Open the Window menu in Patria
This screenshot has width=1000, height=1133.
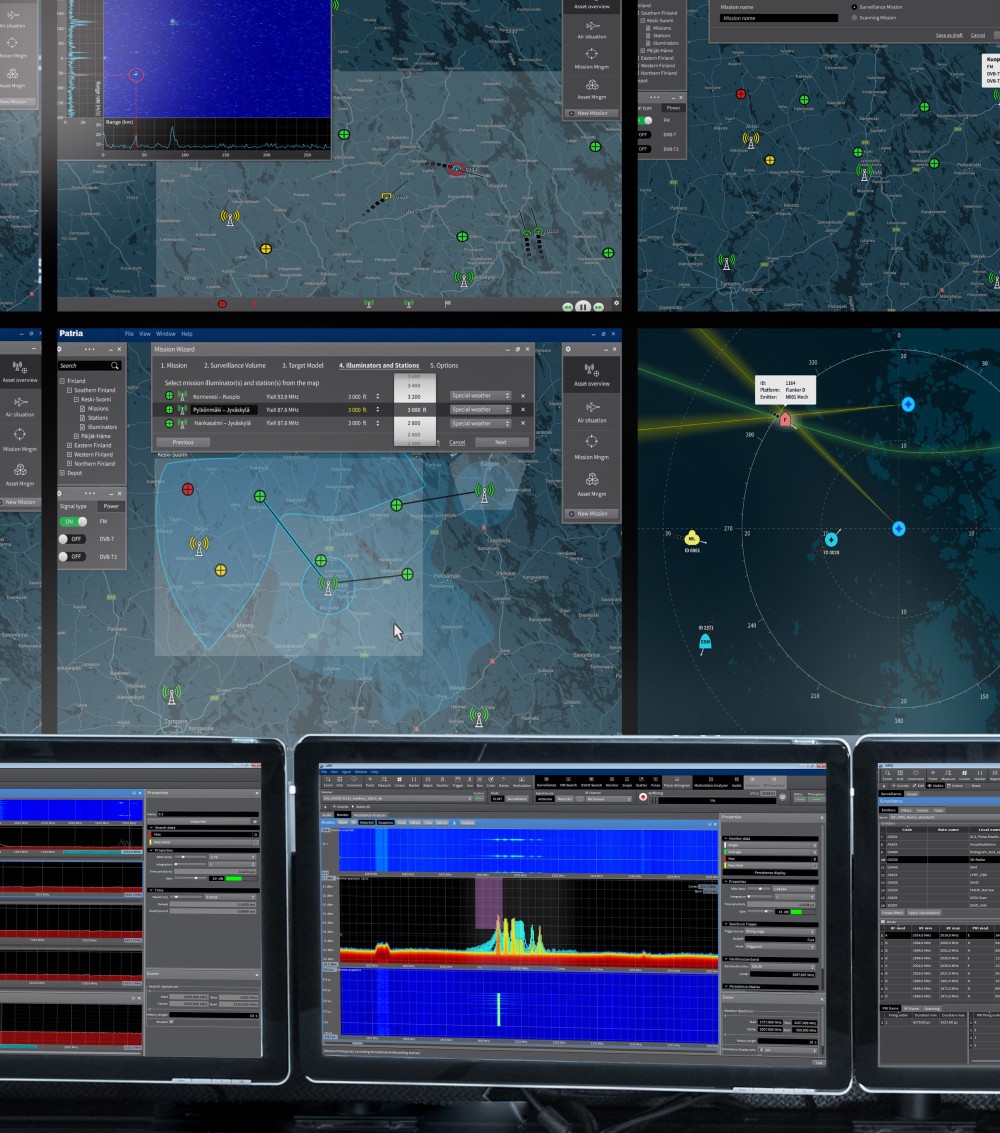pyautogui.click(x=165, y=334)
